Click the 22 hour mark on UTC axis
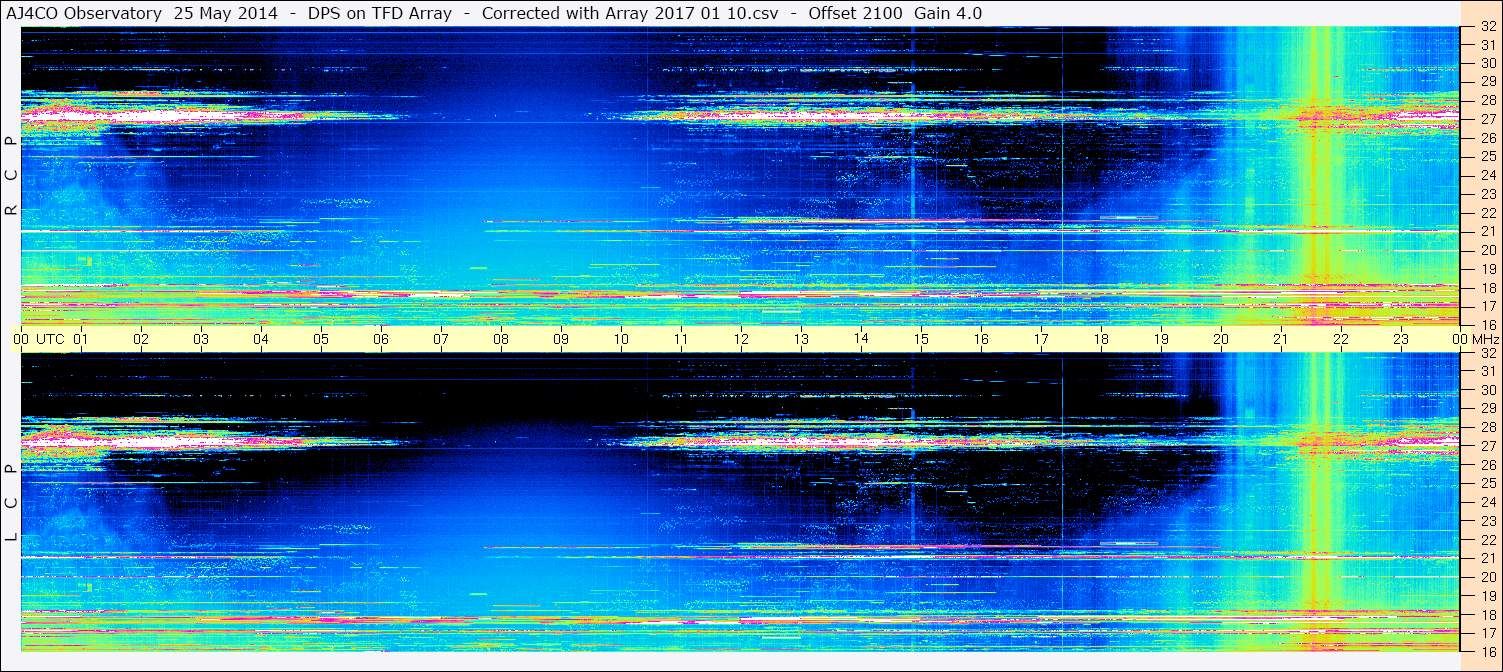The image size is (1503, 672). coord(1342,339)
